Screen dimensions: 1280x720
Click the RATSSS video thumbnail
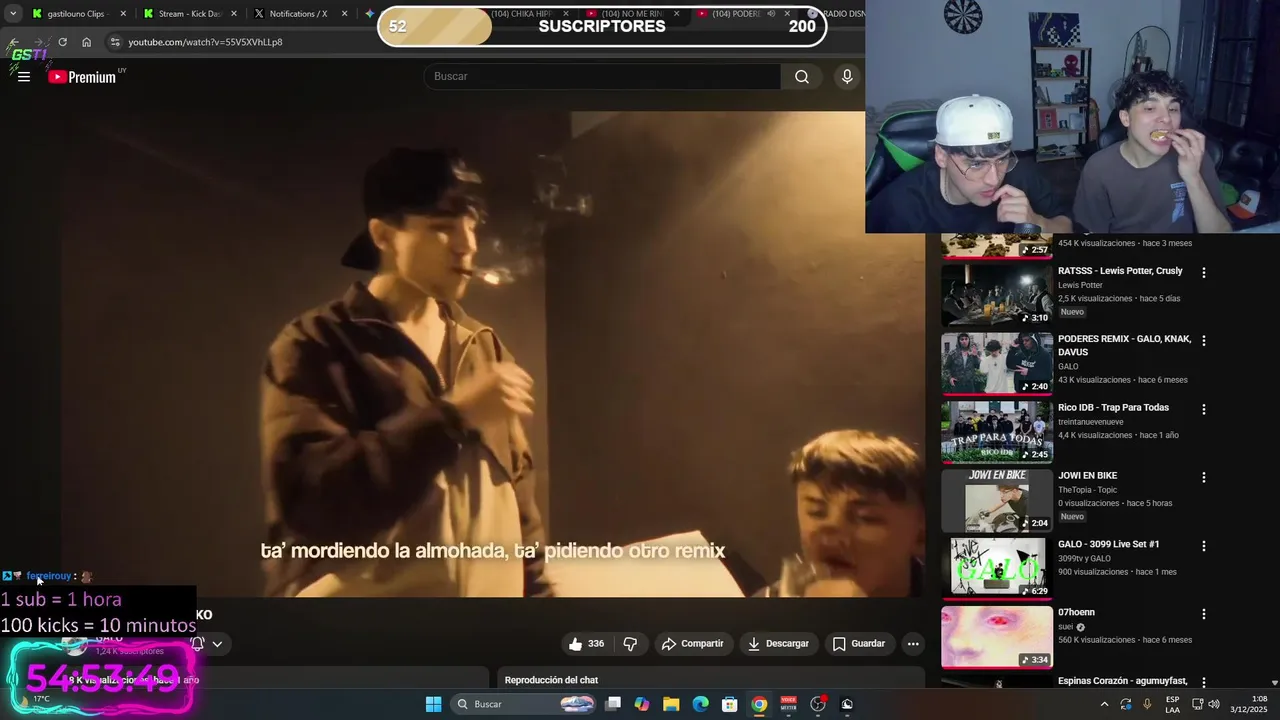coord(996,295)
